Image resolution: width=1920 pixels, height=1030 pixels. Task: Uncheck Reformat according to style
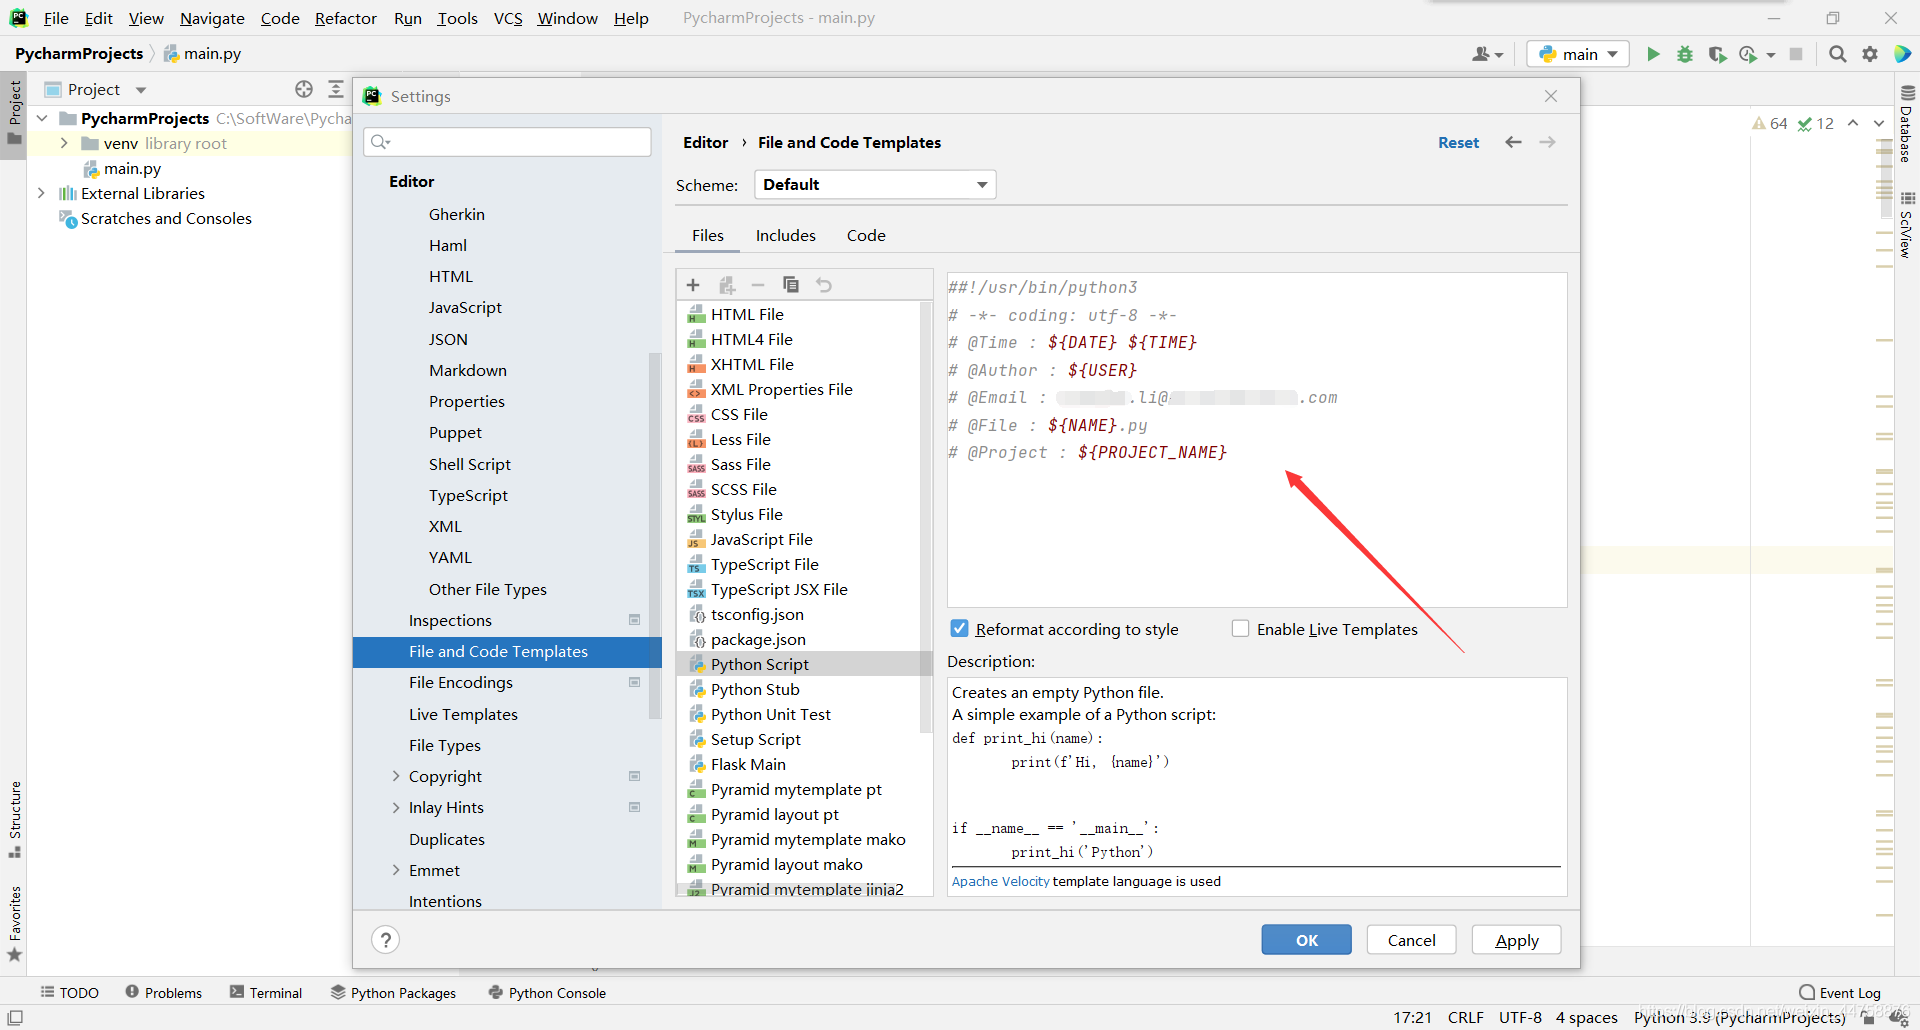point(960,629)
